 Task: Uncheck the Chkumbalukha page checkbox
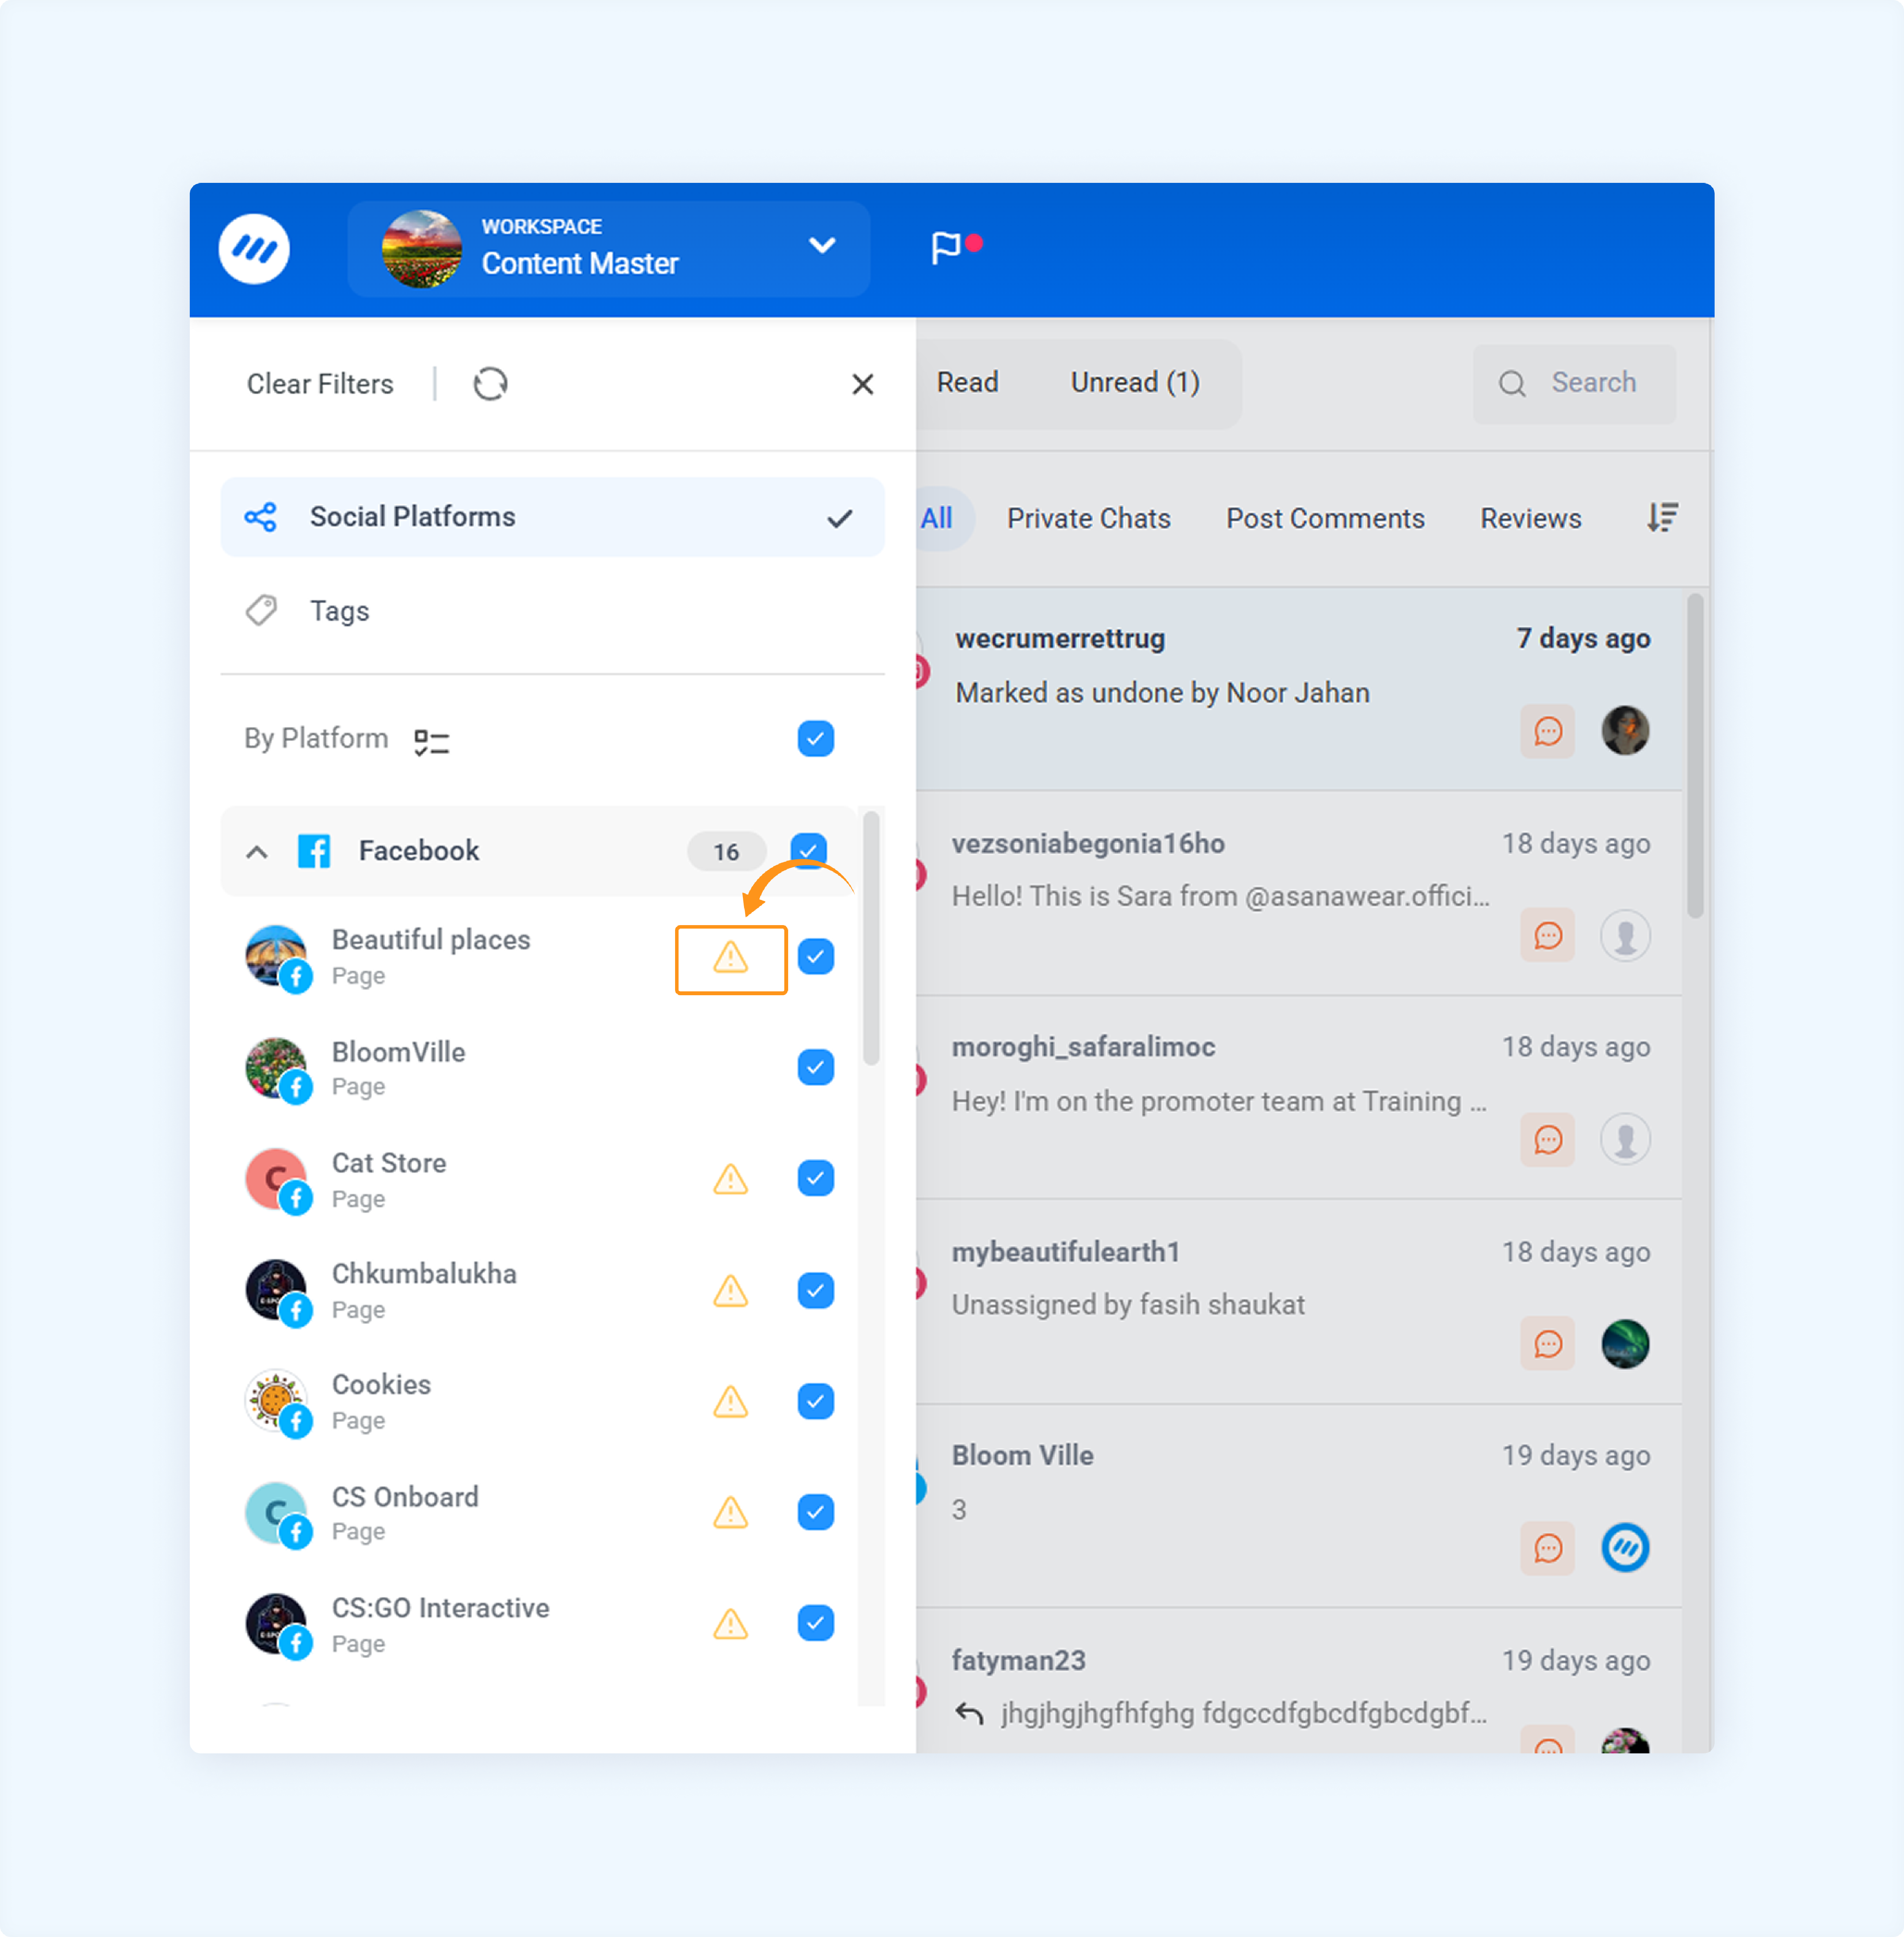[816, 1290]
